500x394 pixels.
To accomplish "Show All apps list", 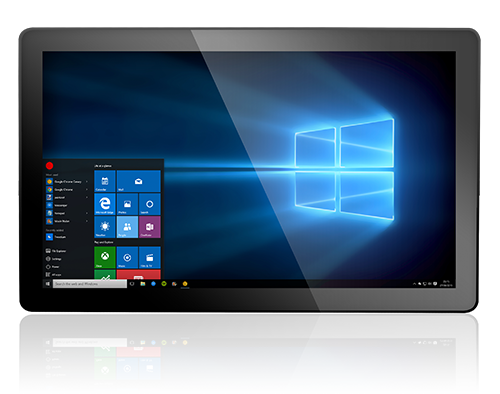I will [54, 275].
